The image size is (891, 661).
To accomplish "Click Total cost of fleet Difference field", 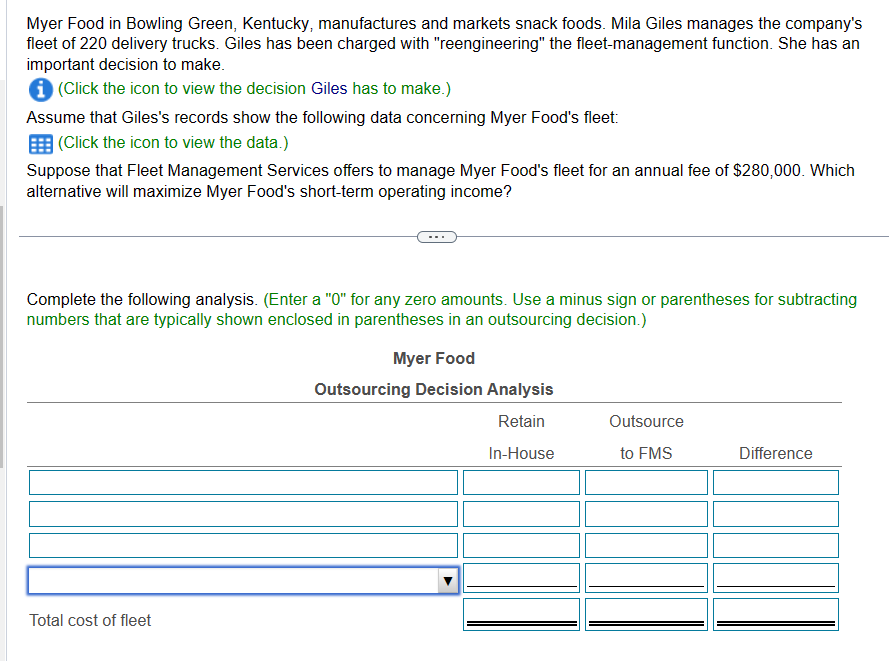I will pyautogui.click(x=776, y=613).
